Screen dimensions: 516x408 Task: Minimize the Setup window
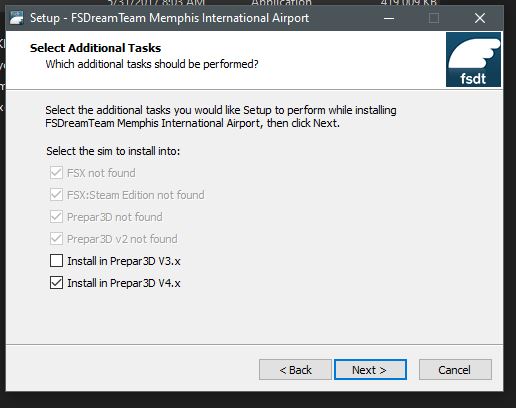point(389,18)
